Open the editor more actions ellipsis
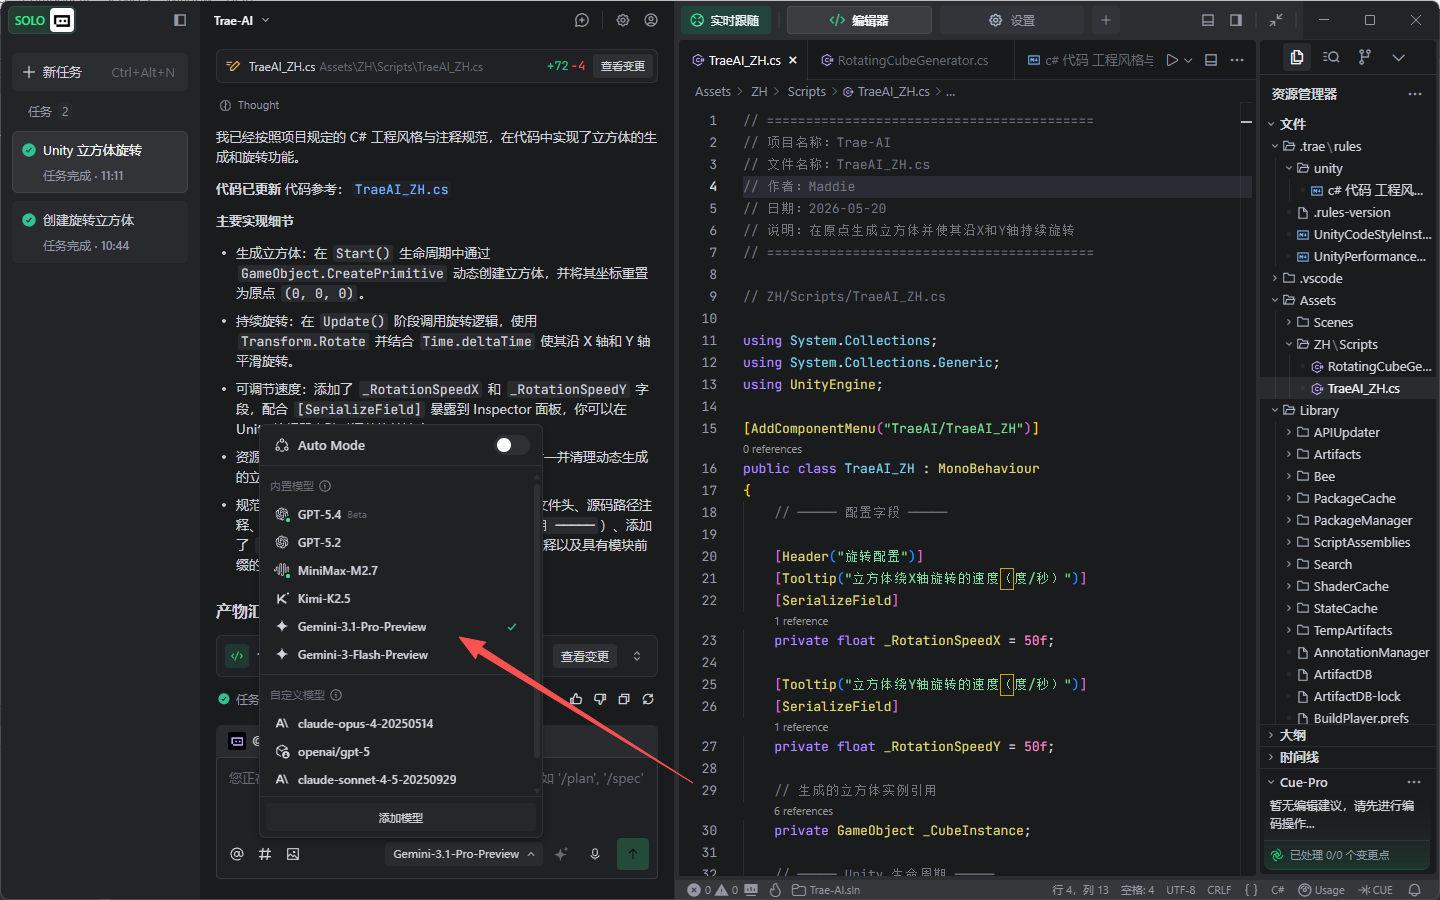Viewport: 1440px width, 900px height. [1237, 60]
